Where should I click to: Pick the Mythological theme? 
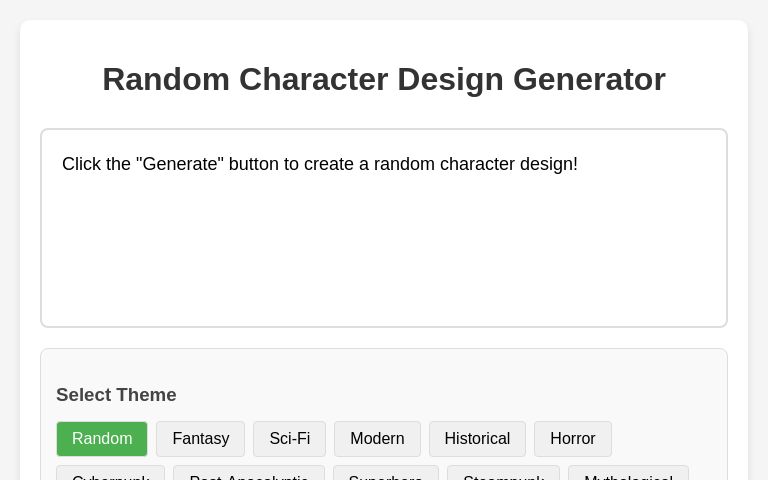point(628,473)
